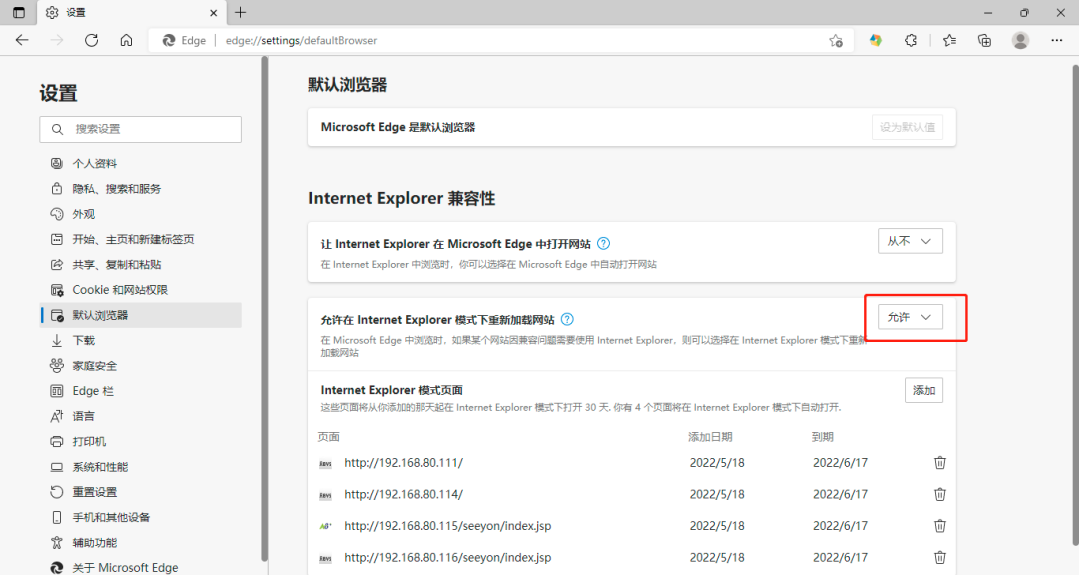Open 打印机 settings
This screenshot has height=575, width=1079.
(141, 442)
